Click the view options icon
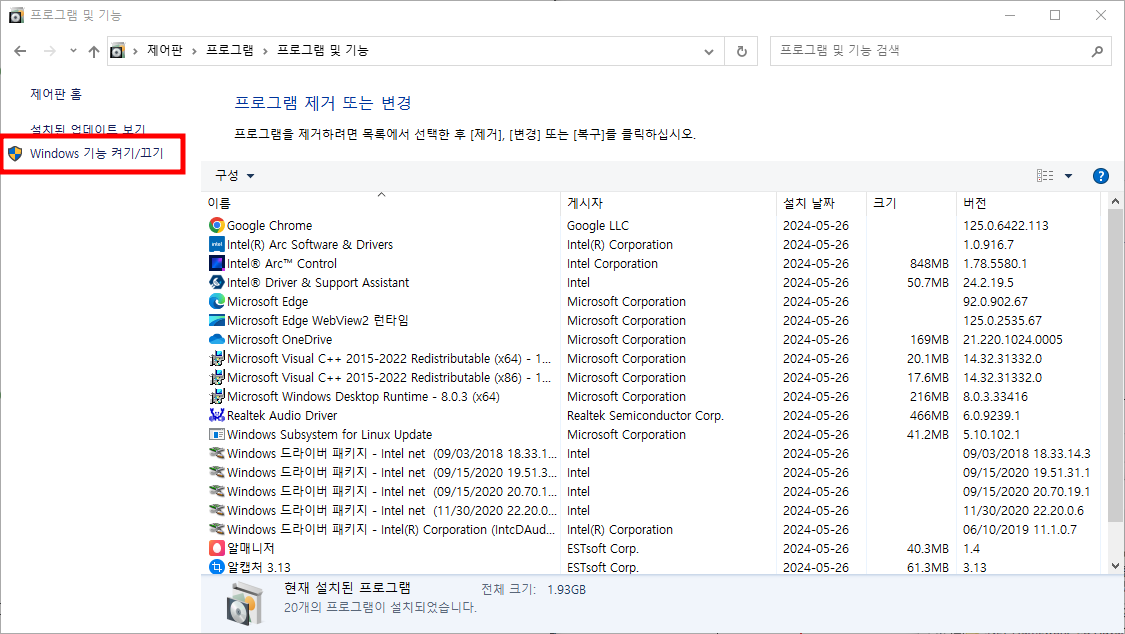This screenshot has width=1125, height=634. (x=1045, y=176)
